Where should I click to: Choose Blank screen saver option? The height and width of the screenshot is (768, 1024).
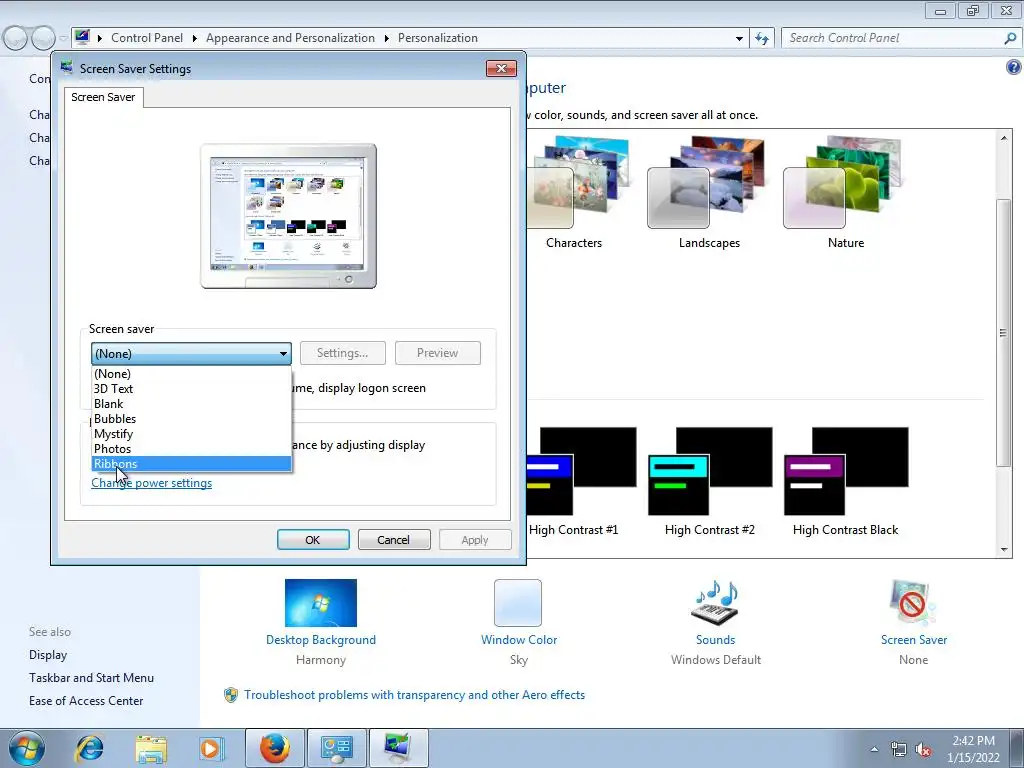[191, 404]
